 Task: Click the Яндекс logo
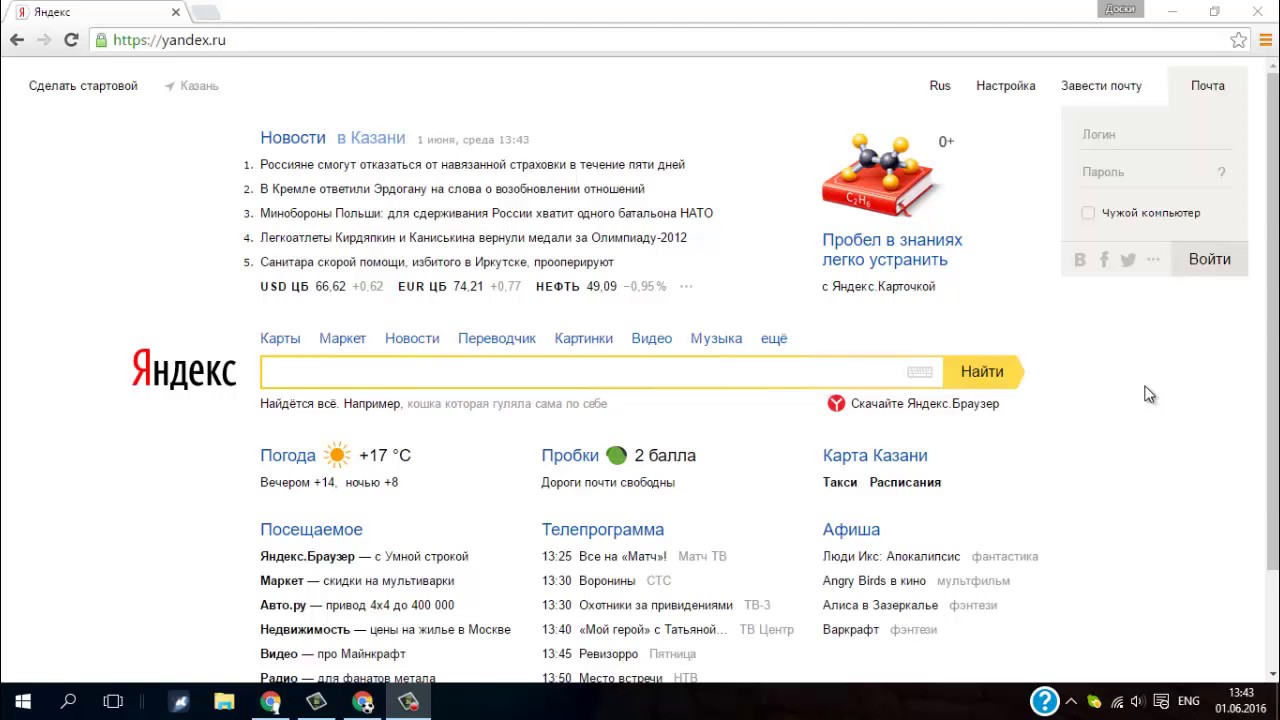[184, 369]
